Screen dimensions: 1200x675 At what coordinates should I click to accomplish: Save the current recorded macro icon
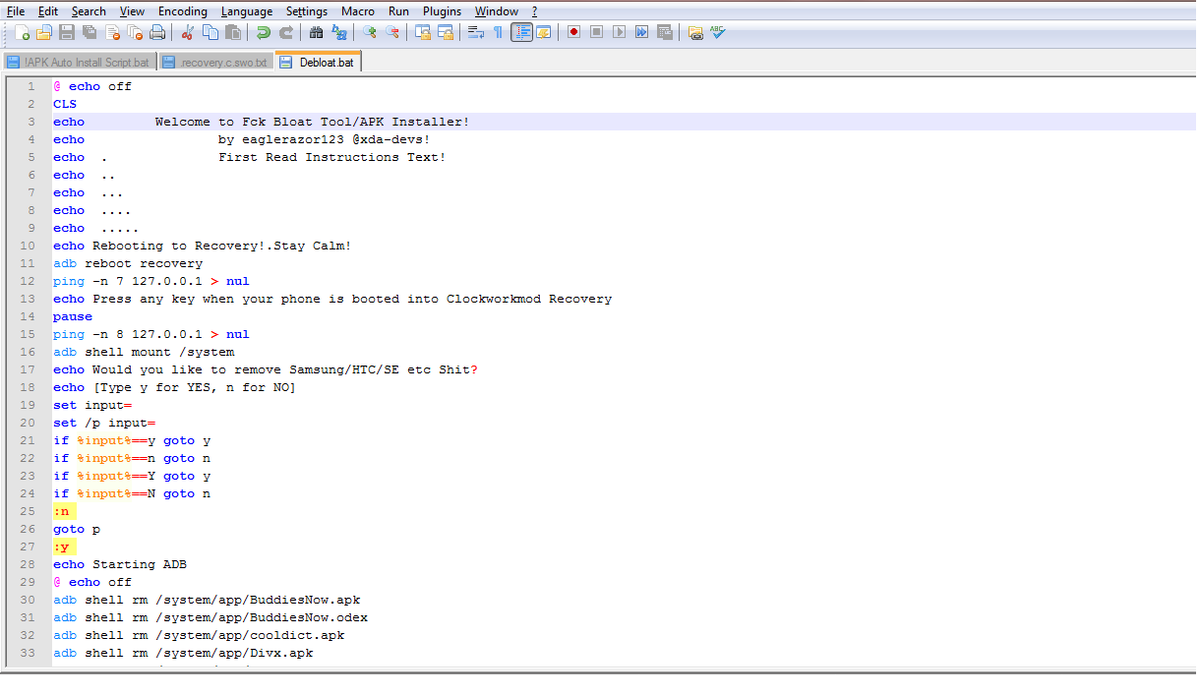[x=664, y=32]
